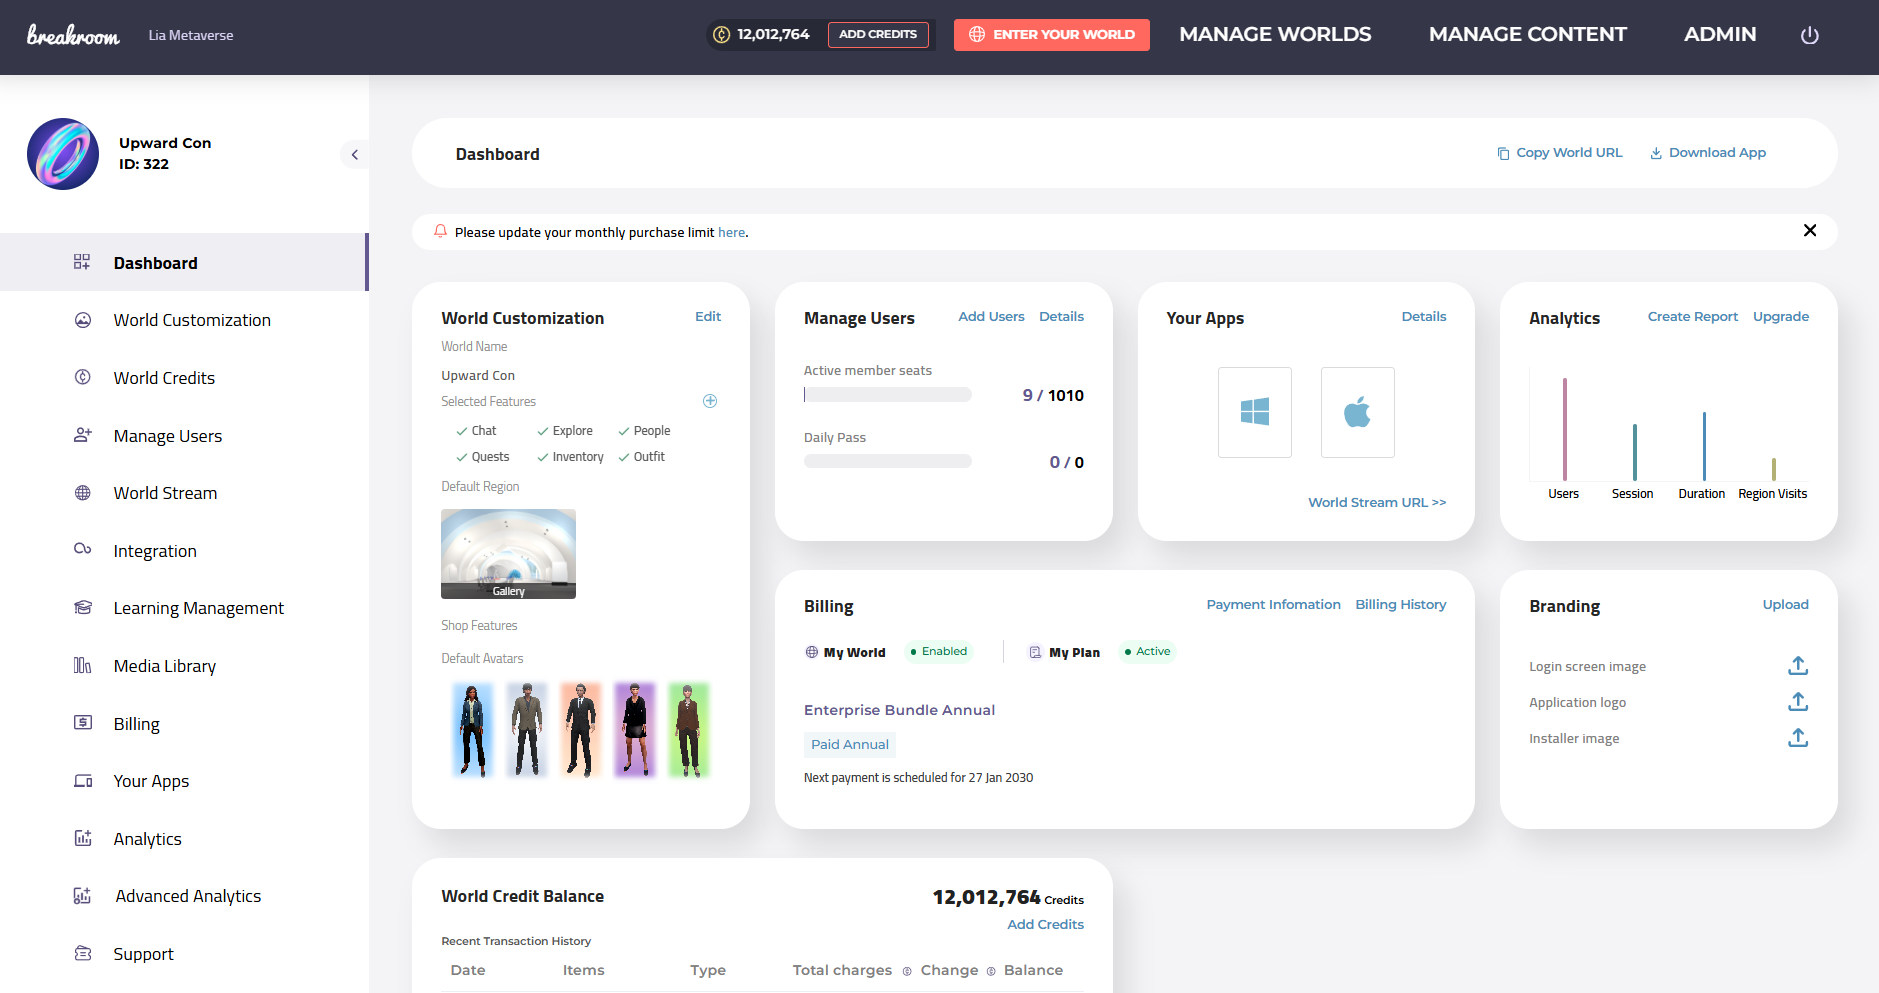Select the blue background avatar

473,730
